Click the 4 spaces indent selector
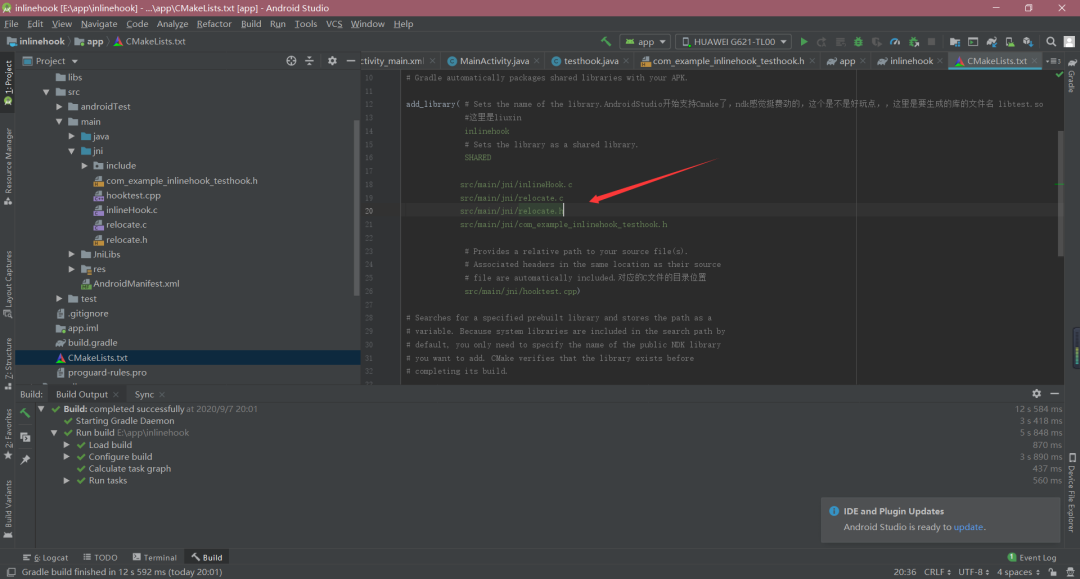The height and width of the screenshot is (579, 1080). pos(1019,572)
